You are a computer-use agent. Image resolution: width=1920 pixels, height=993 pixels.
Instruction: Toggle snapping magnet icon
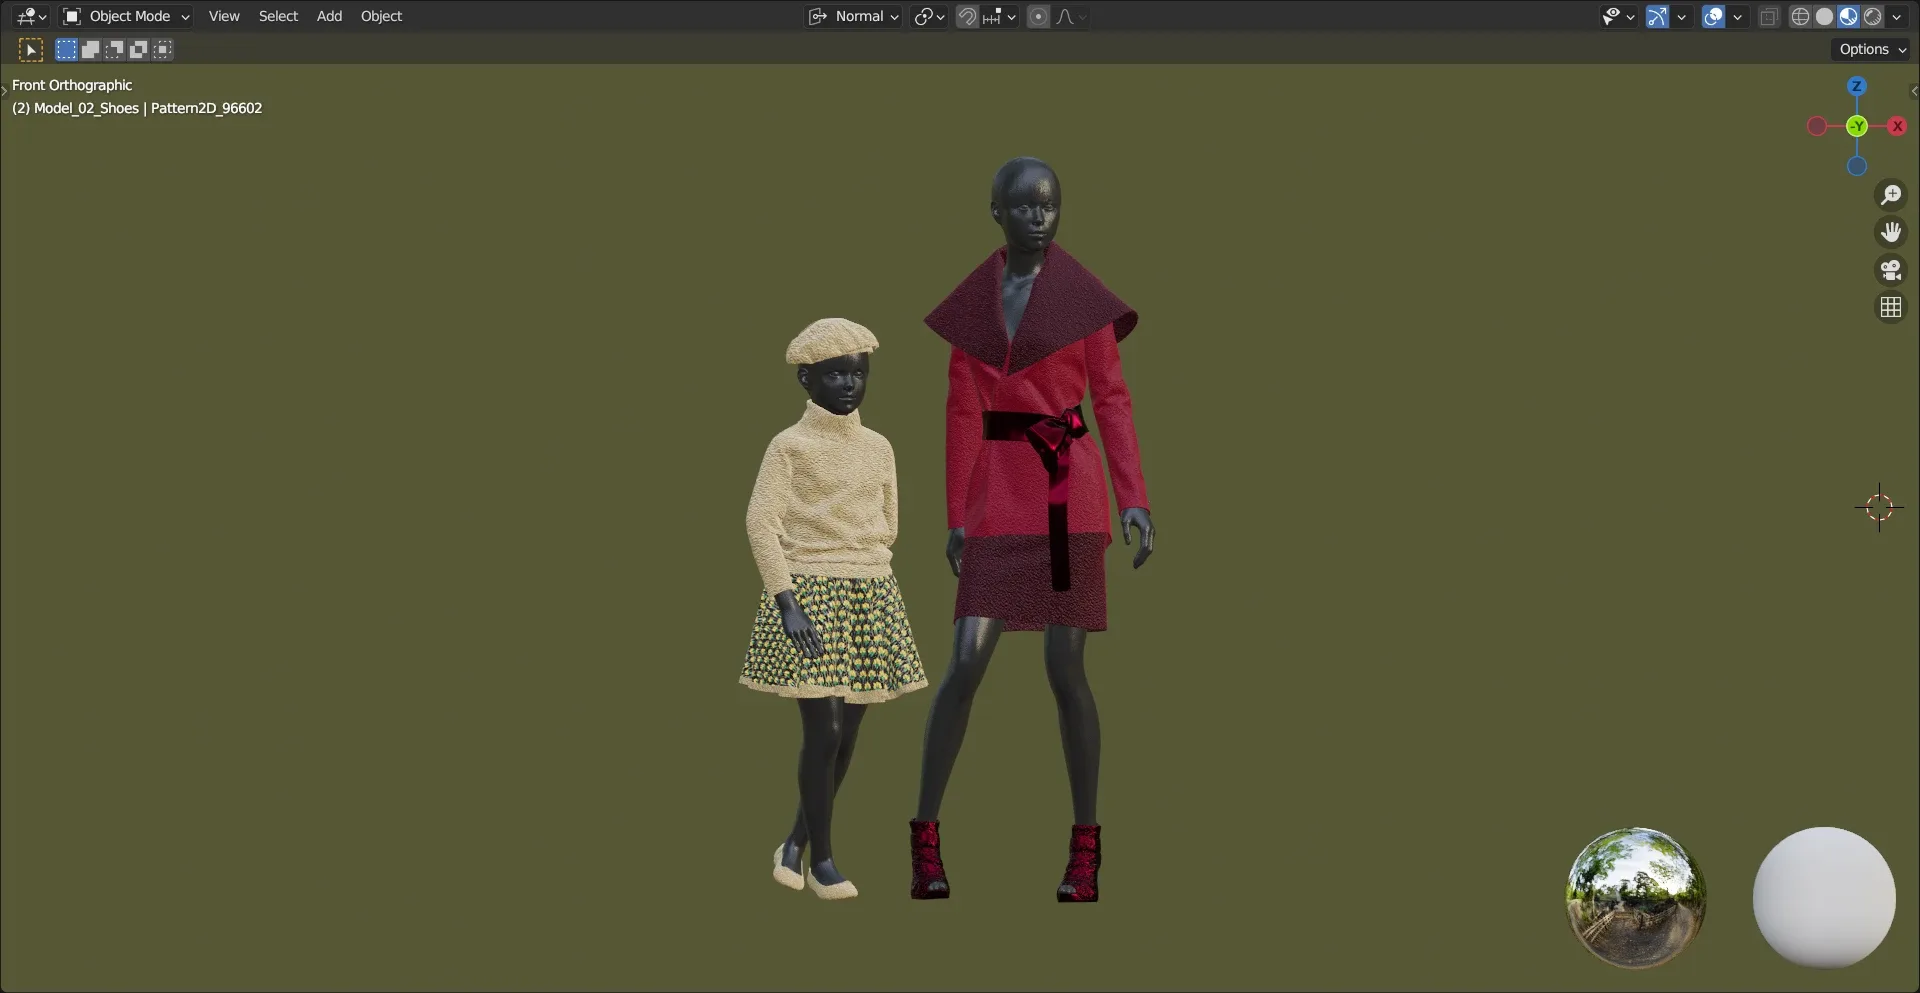tap(967, 16)
